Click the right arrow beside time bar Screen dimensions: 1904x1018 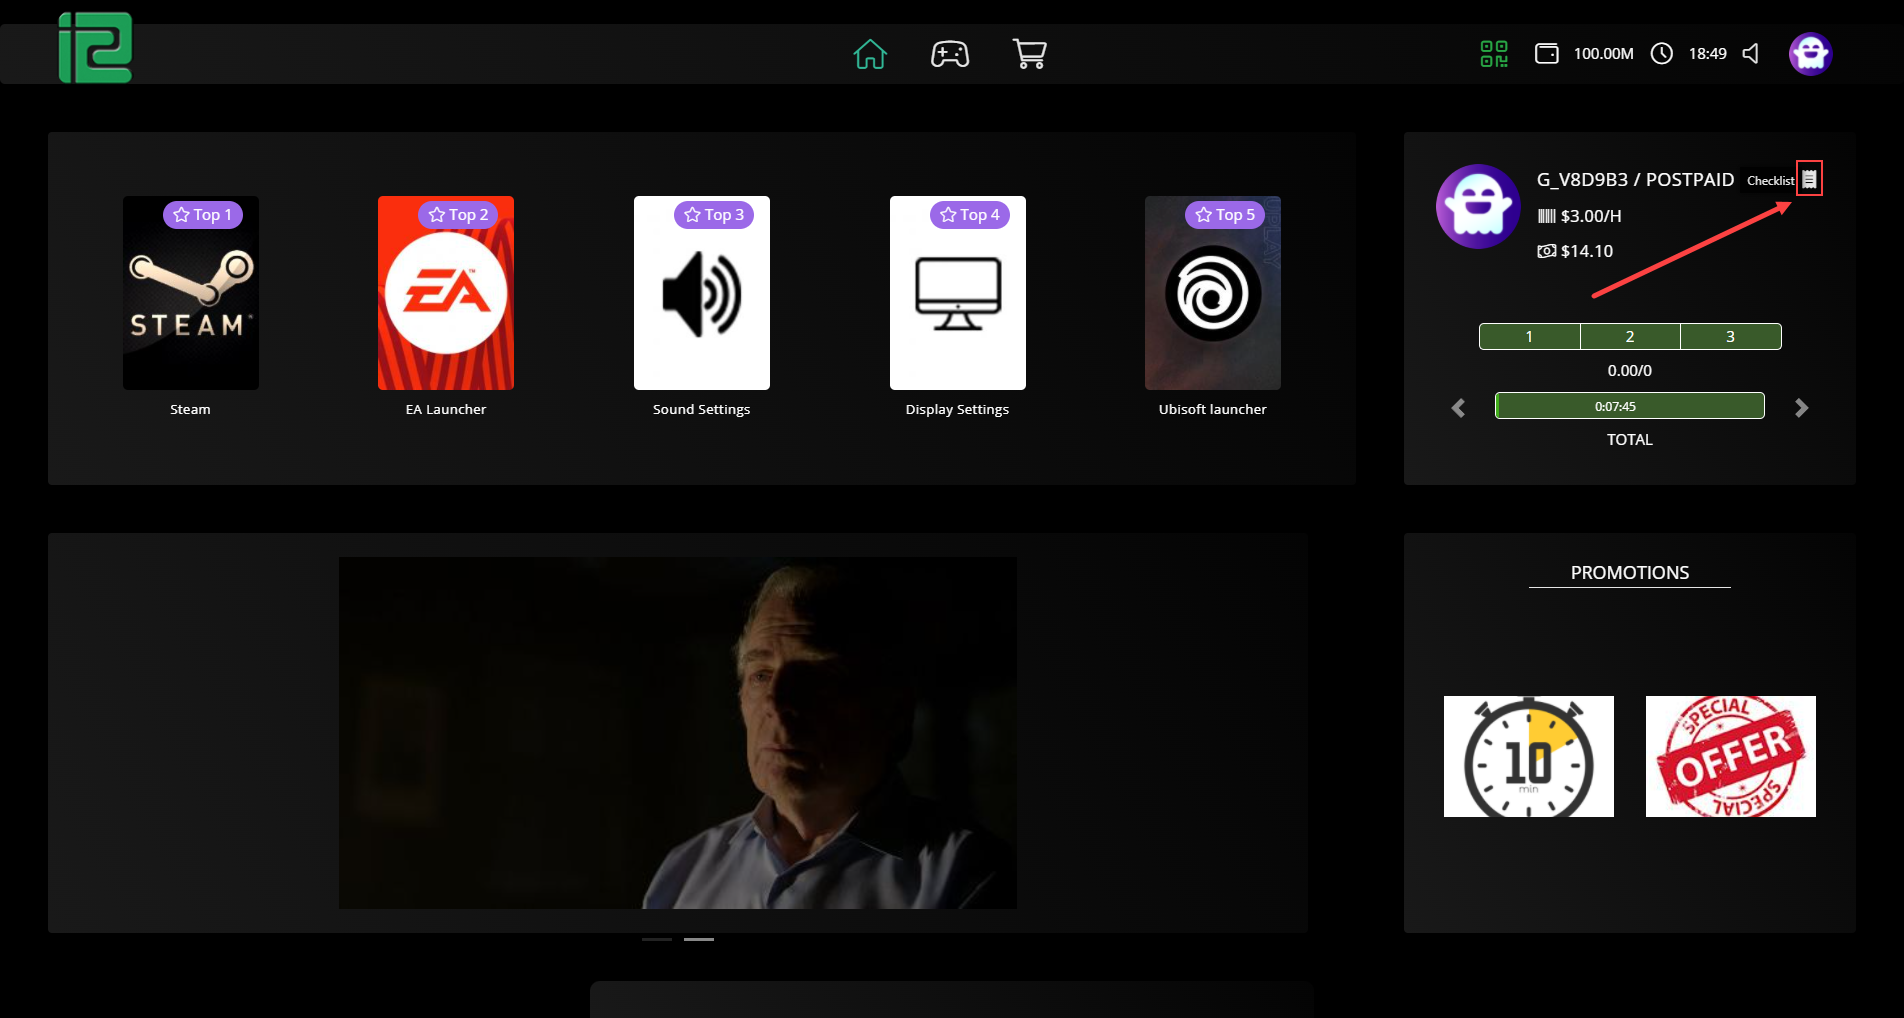(x=1801, y=408)
